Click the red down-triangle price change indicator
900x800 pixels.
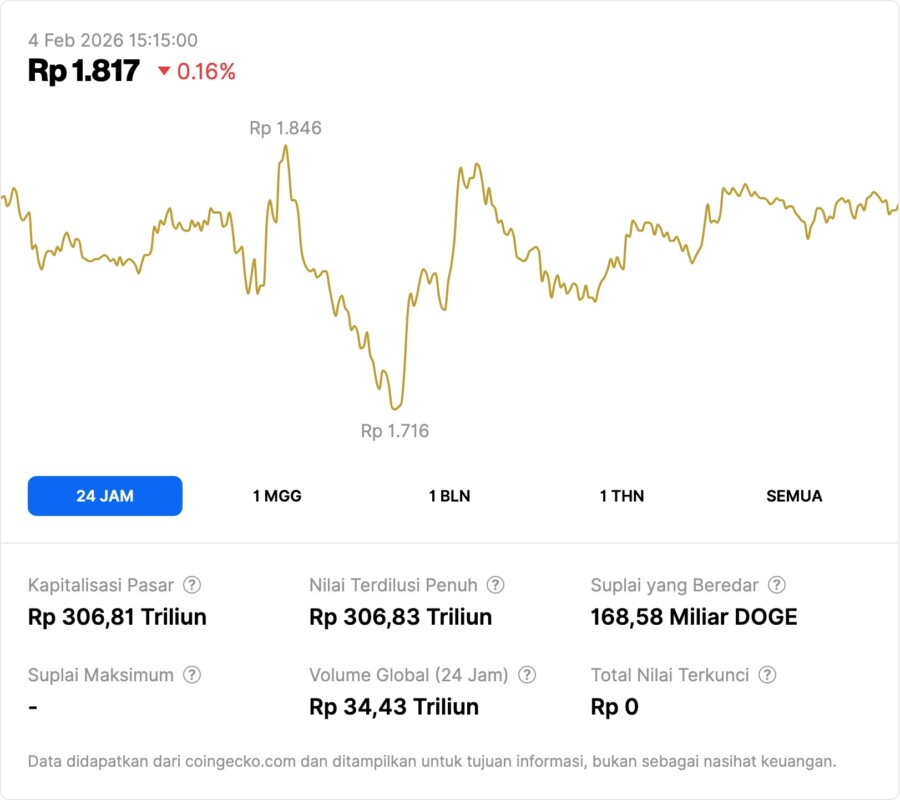click(x=165, y=72)
